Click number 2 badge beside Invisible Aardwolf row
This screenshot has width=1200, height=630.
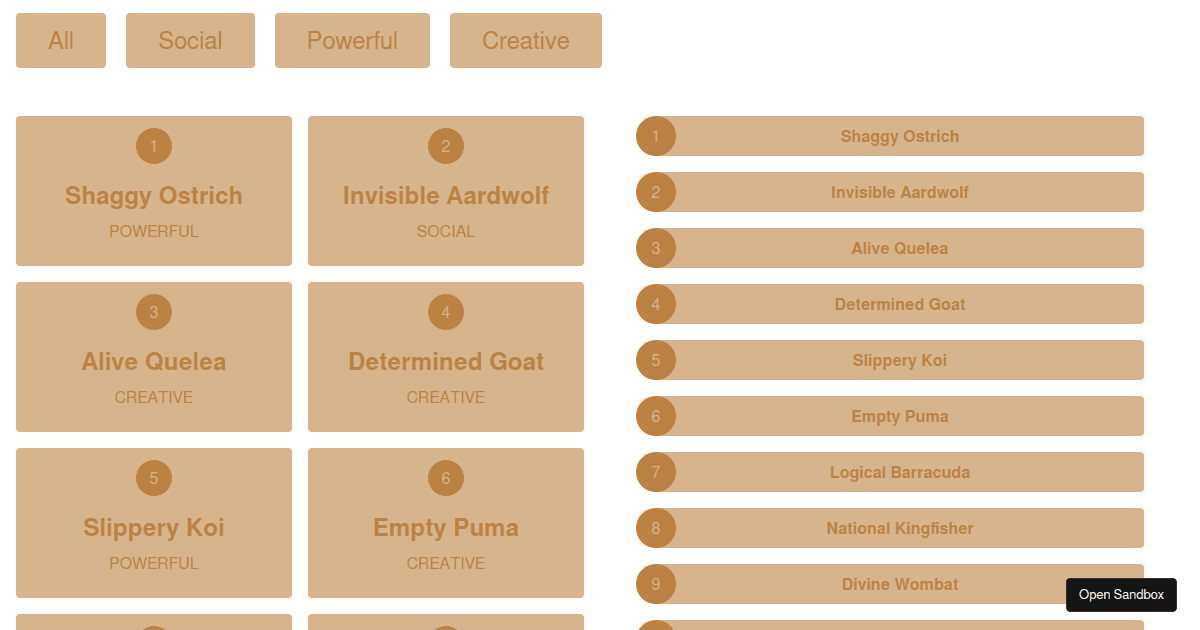(x=656, y=192)
